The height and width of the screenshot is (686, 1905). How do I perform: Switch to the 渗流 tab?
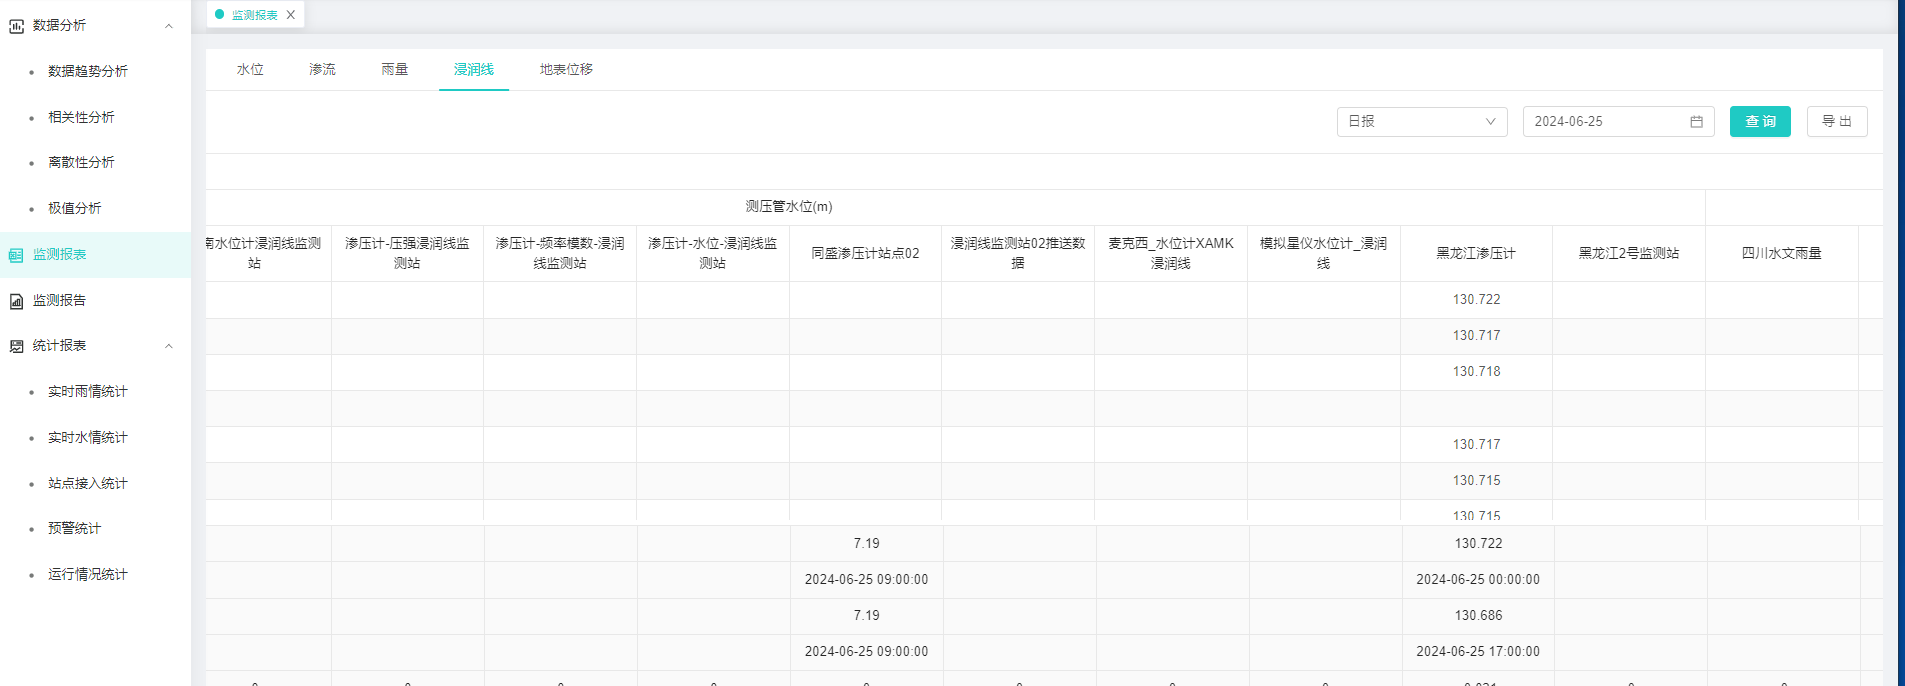click(322, 70)
